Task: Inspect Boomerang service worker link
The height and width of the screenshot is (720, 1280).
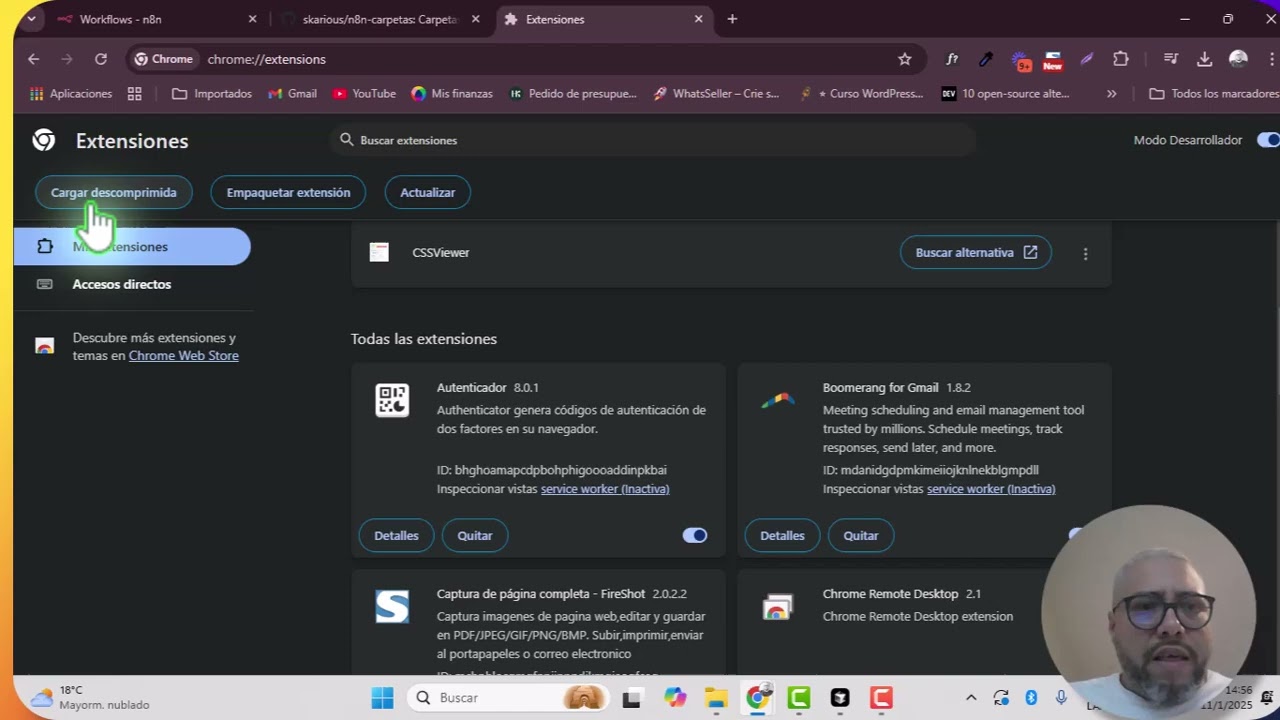Action: click(x=991, y=489)
